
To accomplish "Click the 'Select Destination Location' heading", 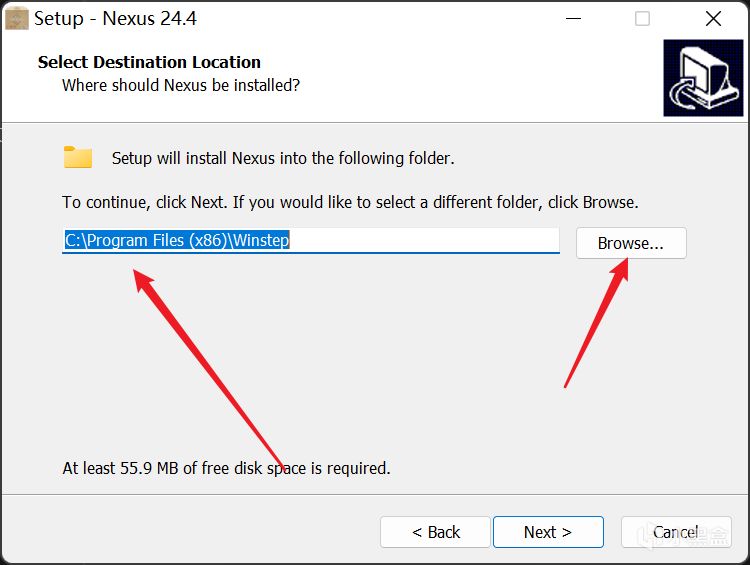I will (x=149, y=62).
